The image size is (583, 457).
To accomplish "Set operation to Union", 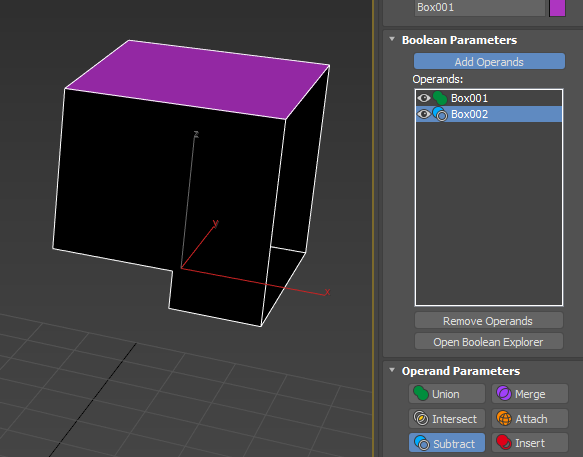I will (x=447, y=394).
